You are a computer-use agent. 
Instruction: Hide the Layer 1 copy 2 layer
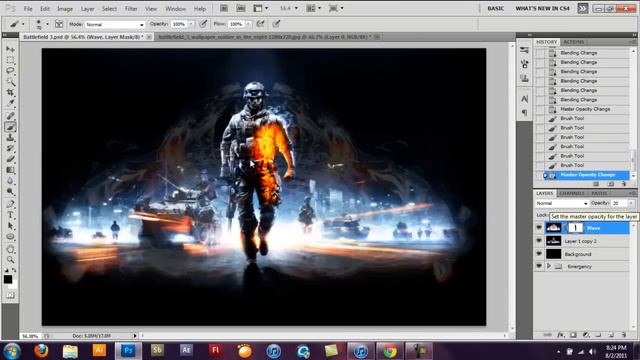[539, 241]
